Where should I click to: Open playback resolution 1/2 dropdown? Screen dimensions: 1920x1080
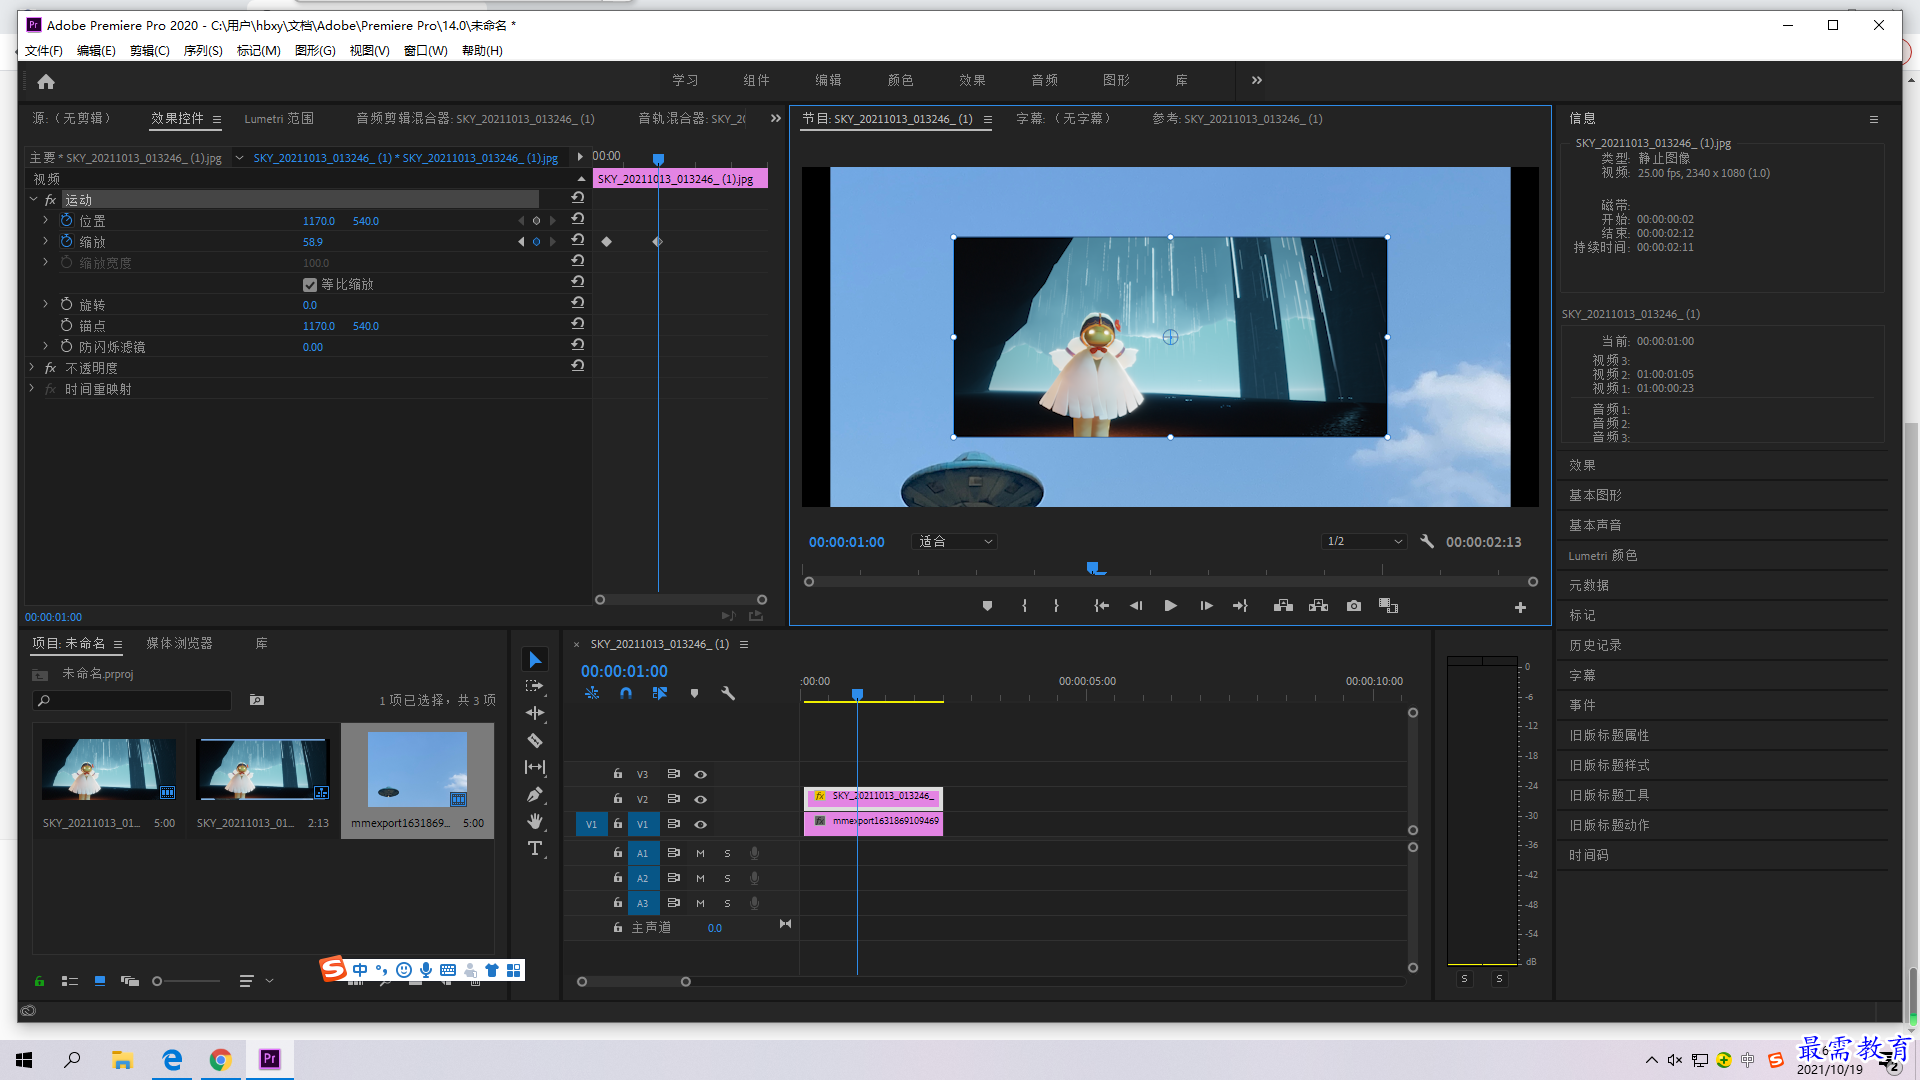(1364, 541)
